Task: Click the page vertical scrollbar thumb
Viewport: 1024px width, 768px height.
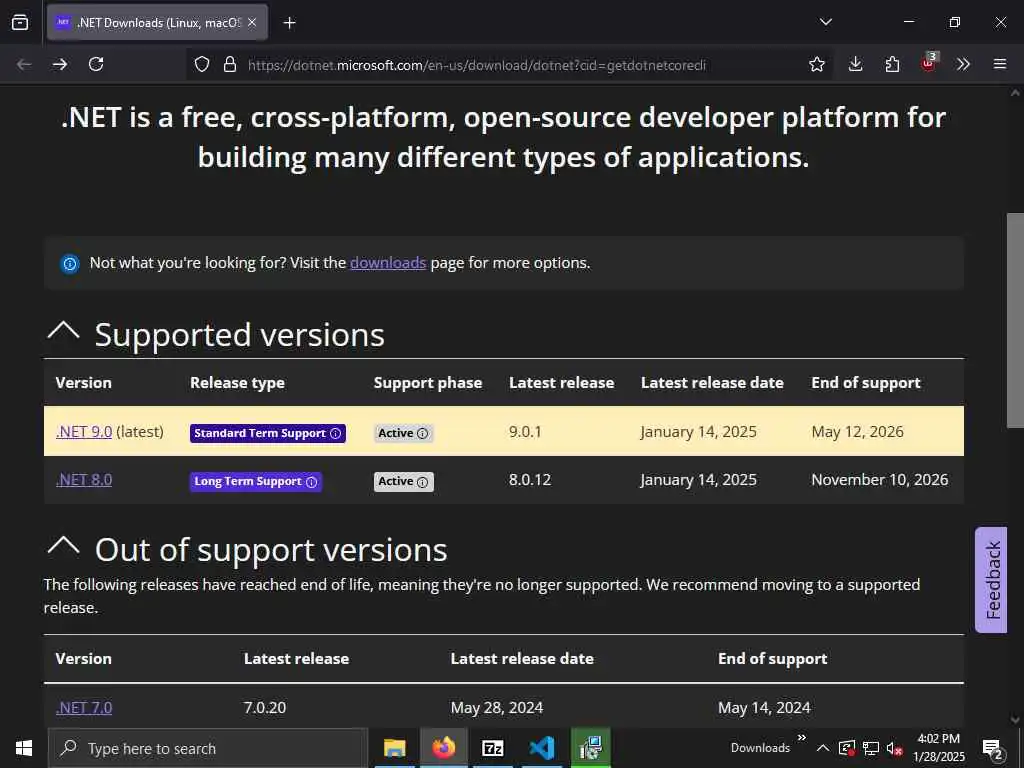Action: [1015, 320]
